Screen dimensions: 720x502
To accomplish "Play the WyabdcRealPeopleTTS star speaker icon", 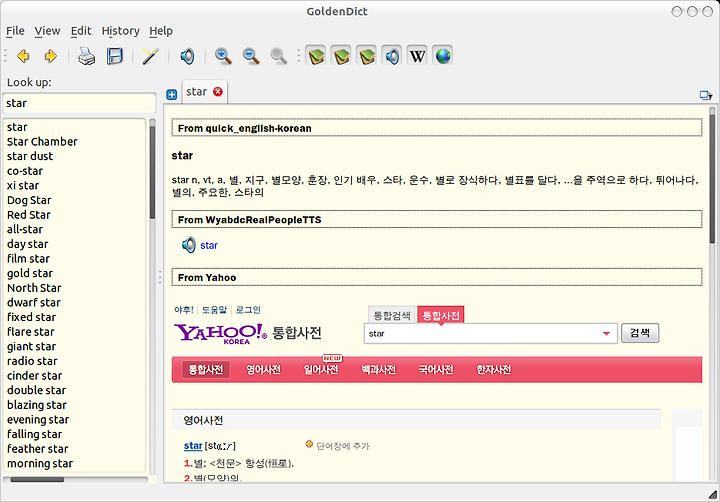I will pos(188,245).
